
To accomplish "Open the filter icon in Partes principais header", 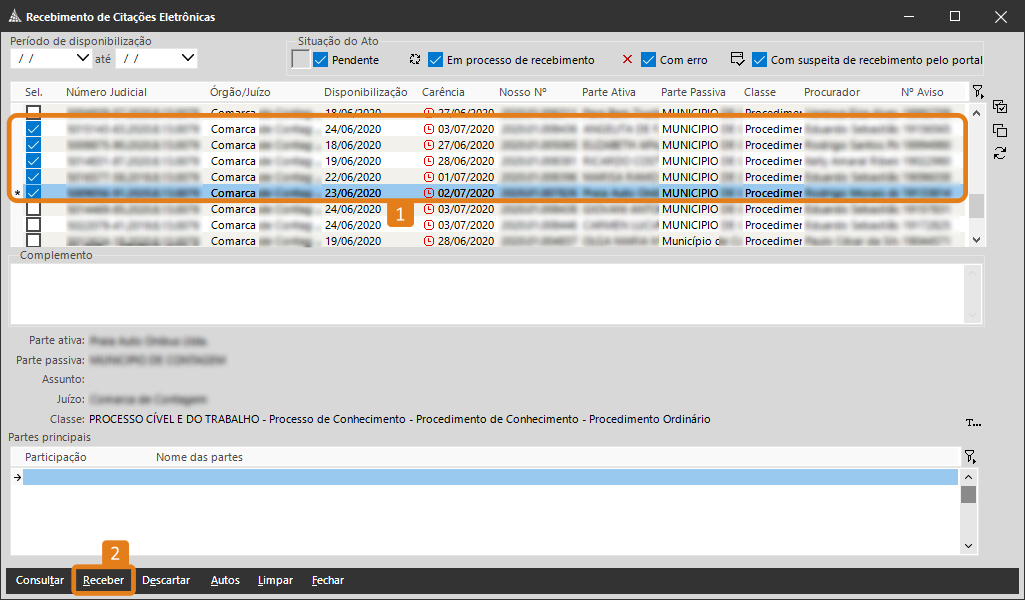I will [x=969, y=457].
